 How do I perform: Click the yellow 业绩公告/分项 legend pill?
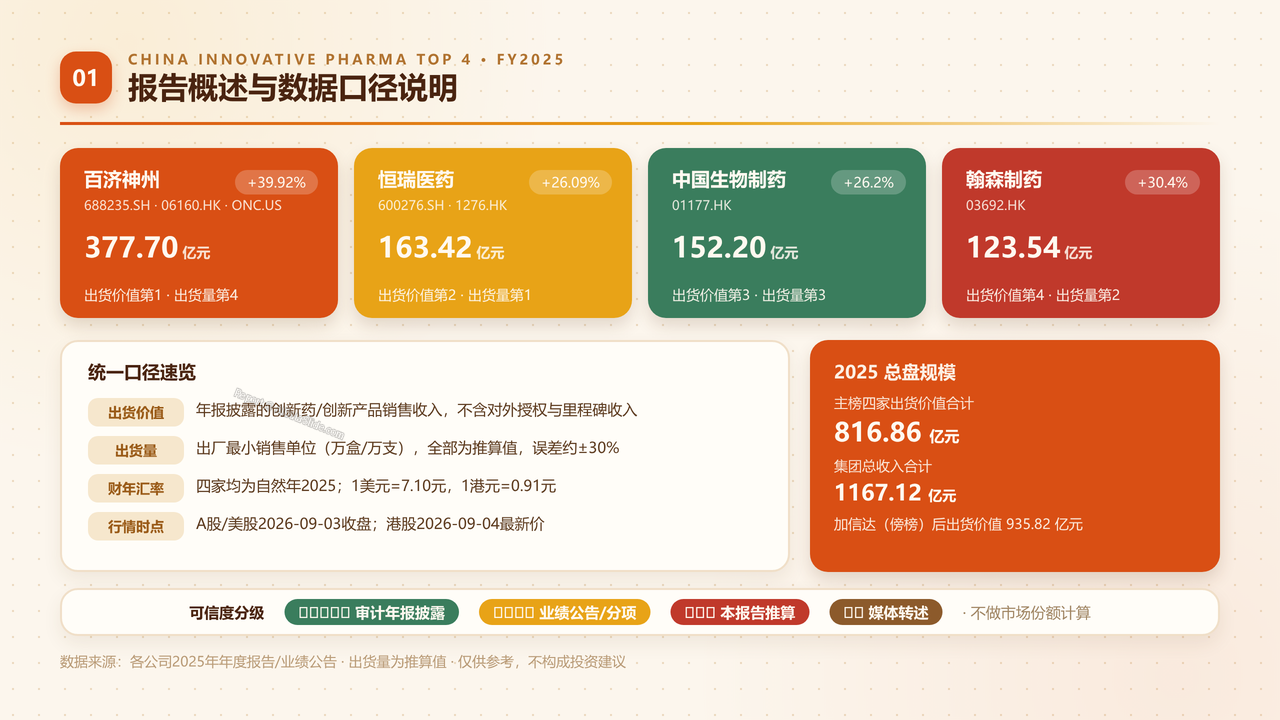point(565,613)
